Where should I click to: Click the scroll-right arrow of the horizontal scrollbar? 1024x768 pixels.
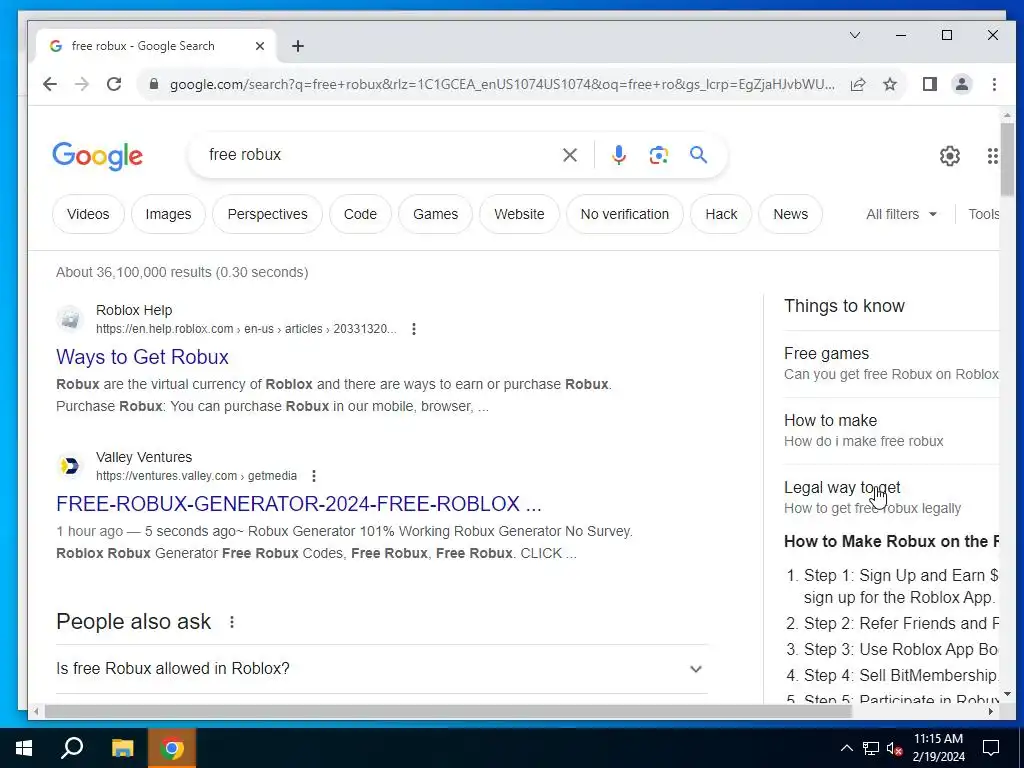click(991, 711)
